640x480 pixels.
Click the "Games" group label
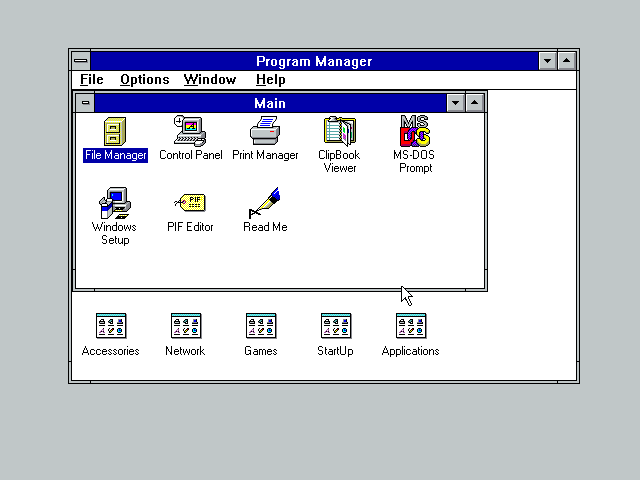pos(261,351)
